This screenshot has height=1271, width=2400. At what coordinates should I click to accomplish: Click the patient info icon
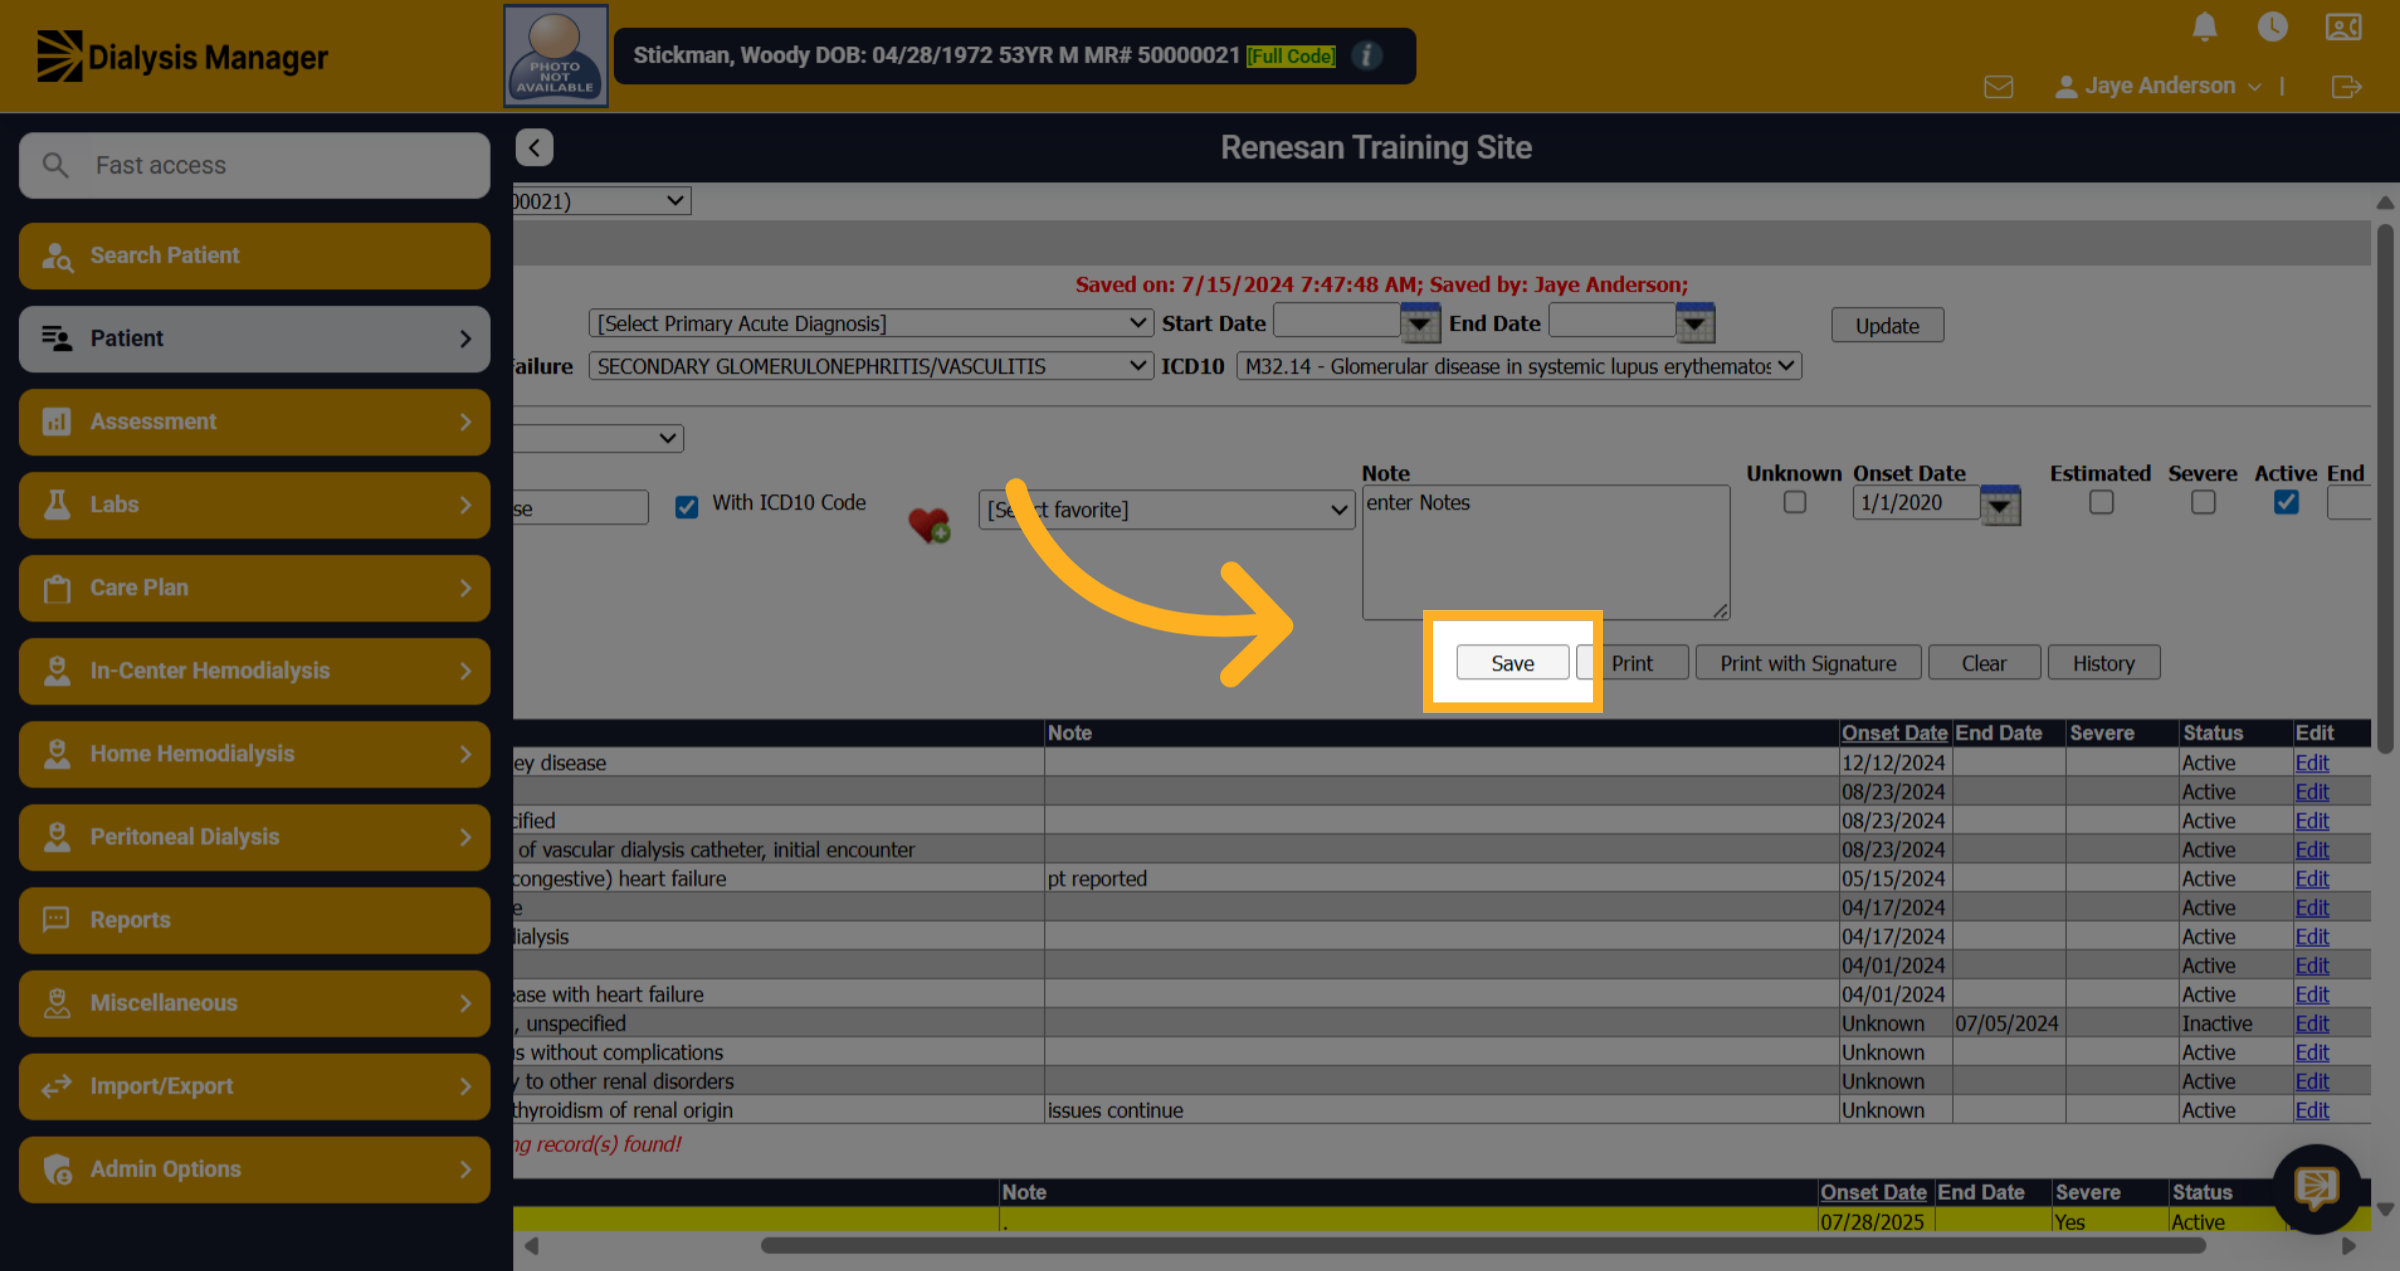1366,55
